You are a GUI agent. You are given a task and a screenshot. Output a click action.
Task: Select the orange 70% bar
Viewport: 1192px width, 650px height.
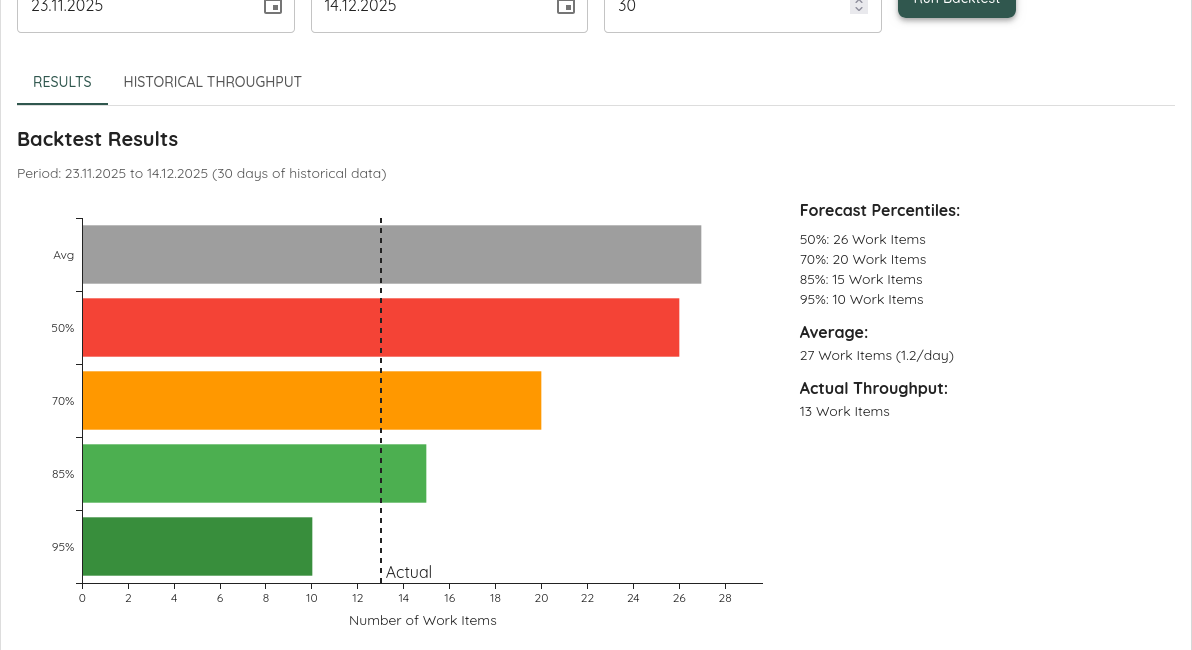(312, 401)
